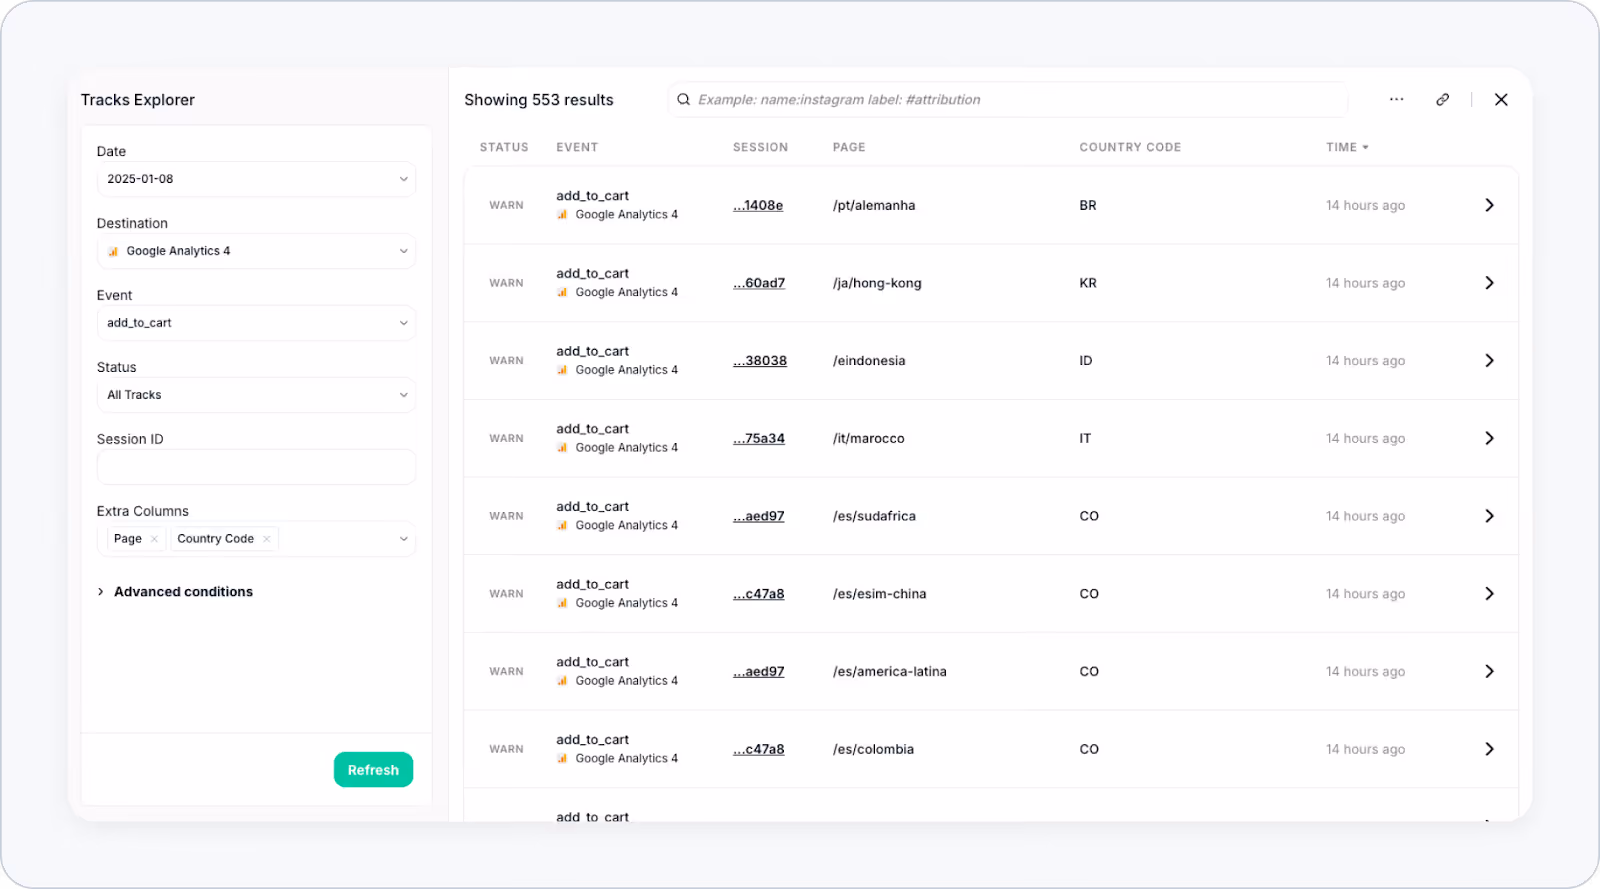
Task: Open the Date dropdown showing 2025-01-08
Action: click(256, 179)
